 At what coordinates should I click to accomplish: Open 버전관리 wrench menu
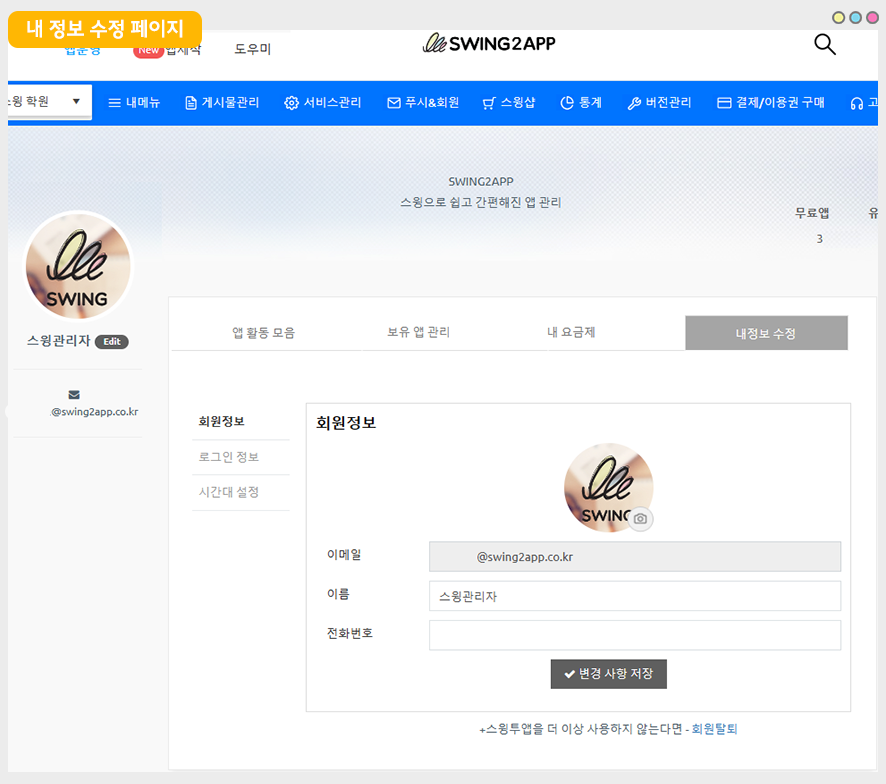(x=659, y=102)
